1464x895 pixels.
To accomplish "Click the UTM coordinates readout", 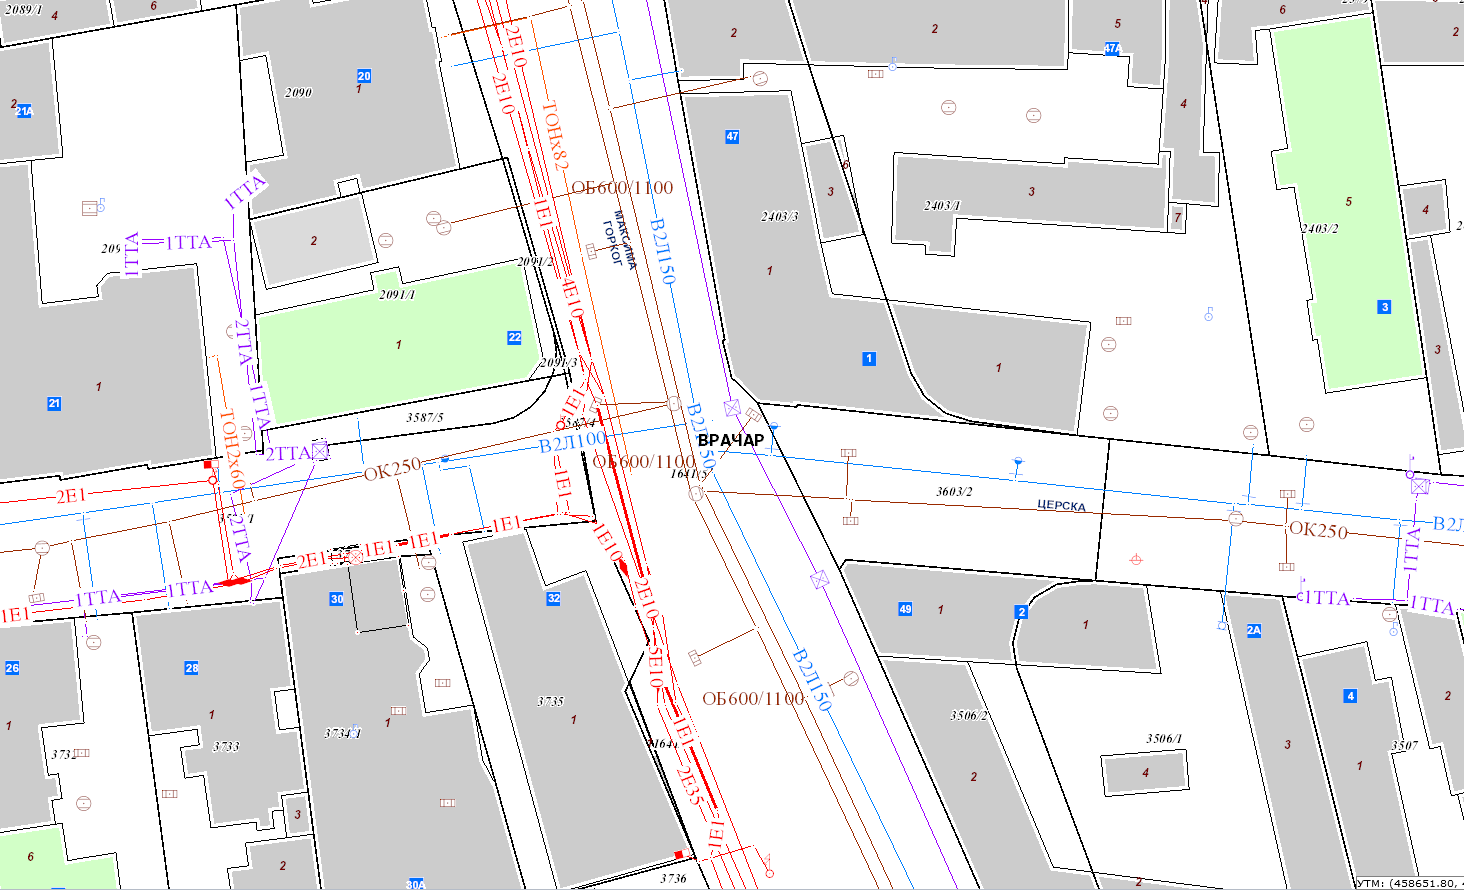I will (x=1408, y=883).
